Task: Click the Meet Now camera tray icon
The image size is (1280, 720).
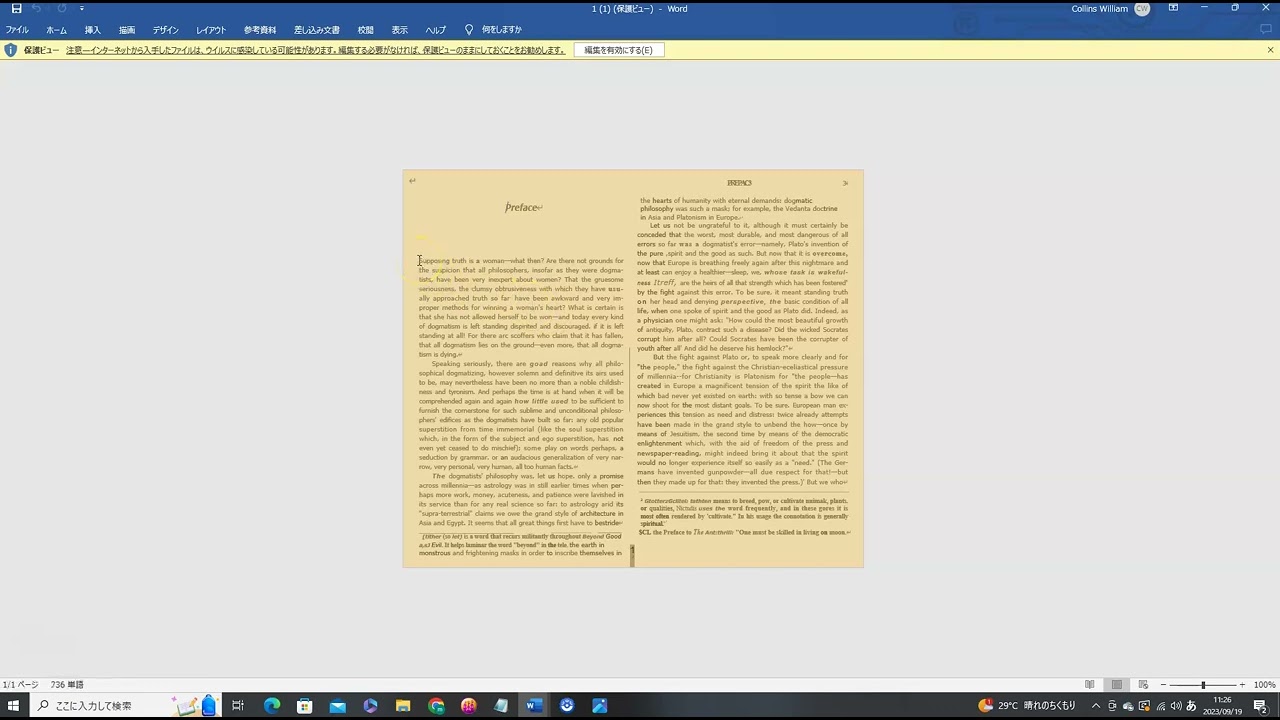Action: pyautogui.click(x=1111, y=706)
